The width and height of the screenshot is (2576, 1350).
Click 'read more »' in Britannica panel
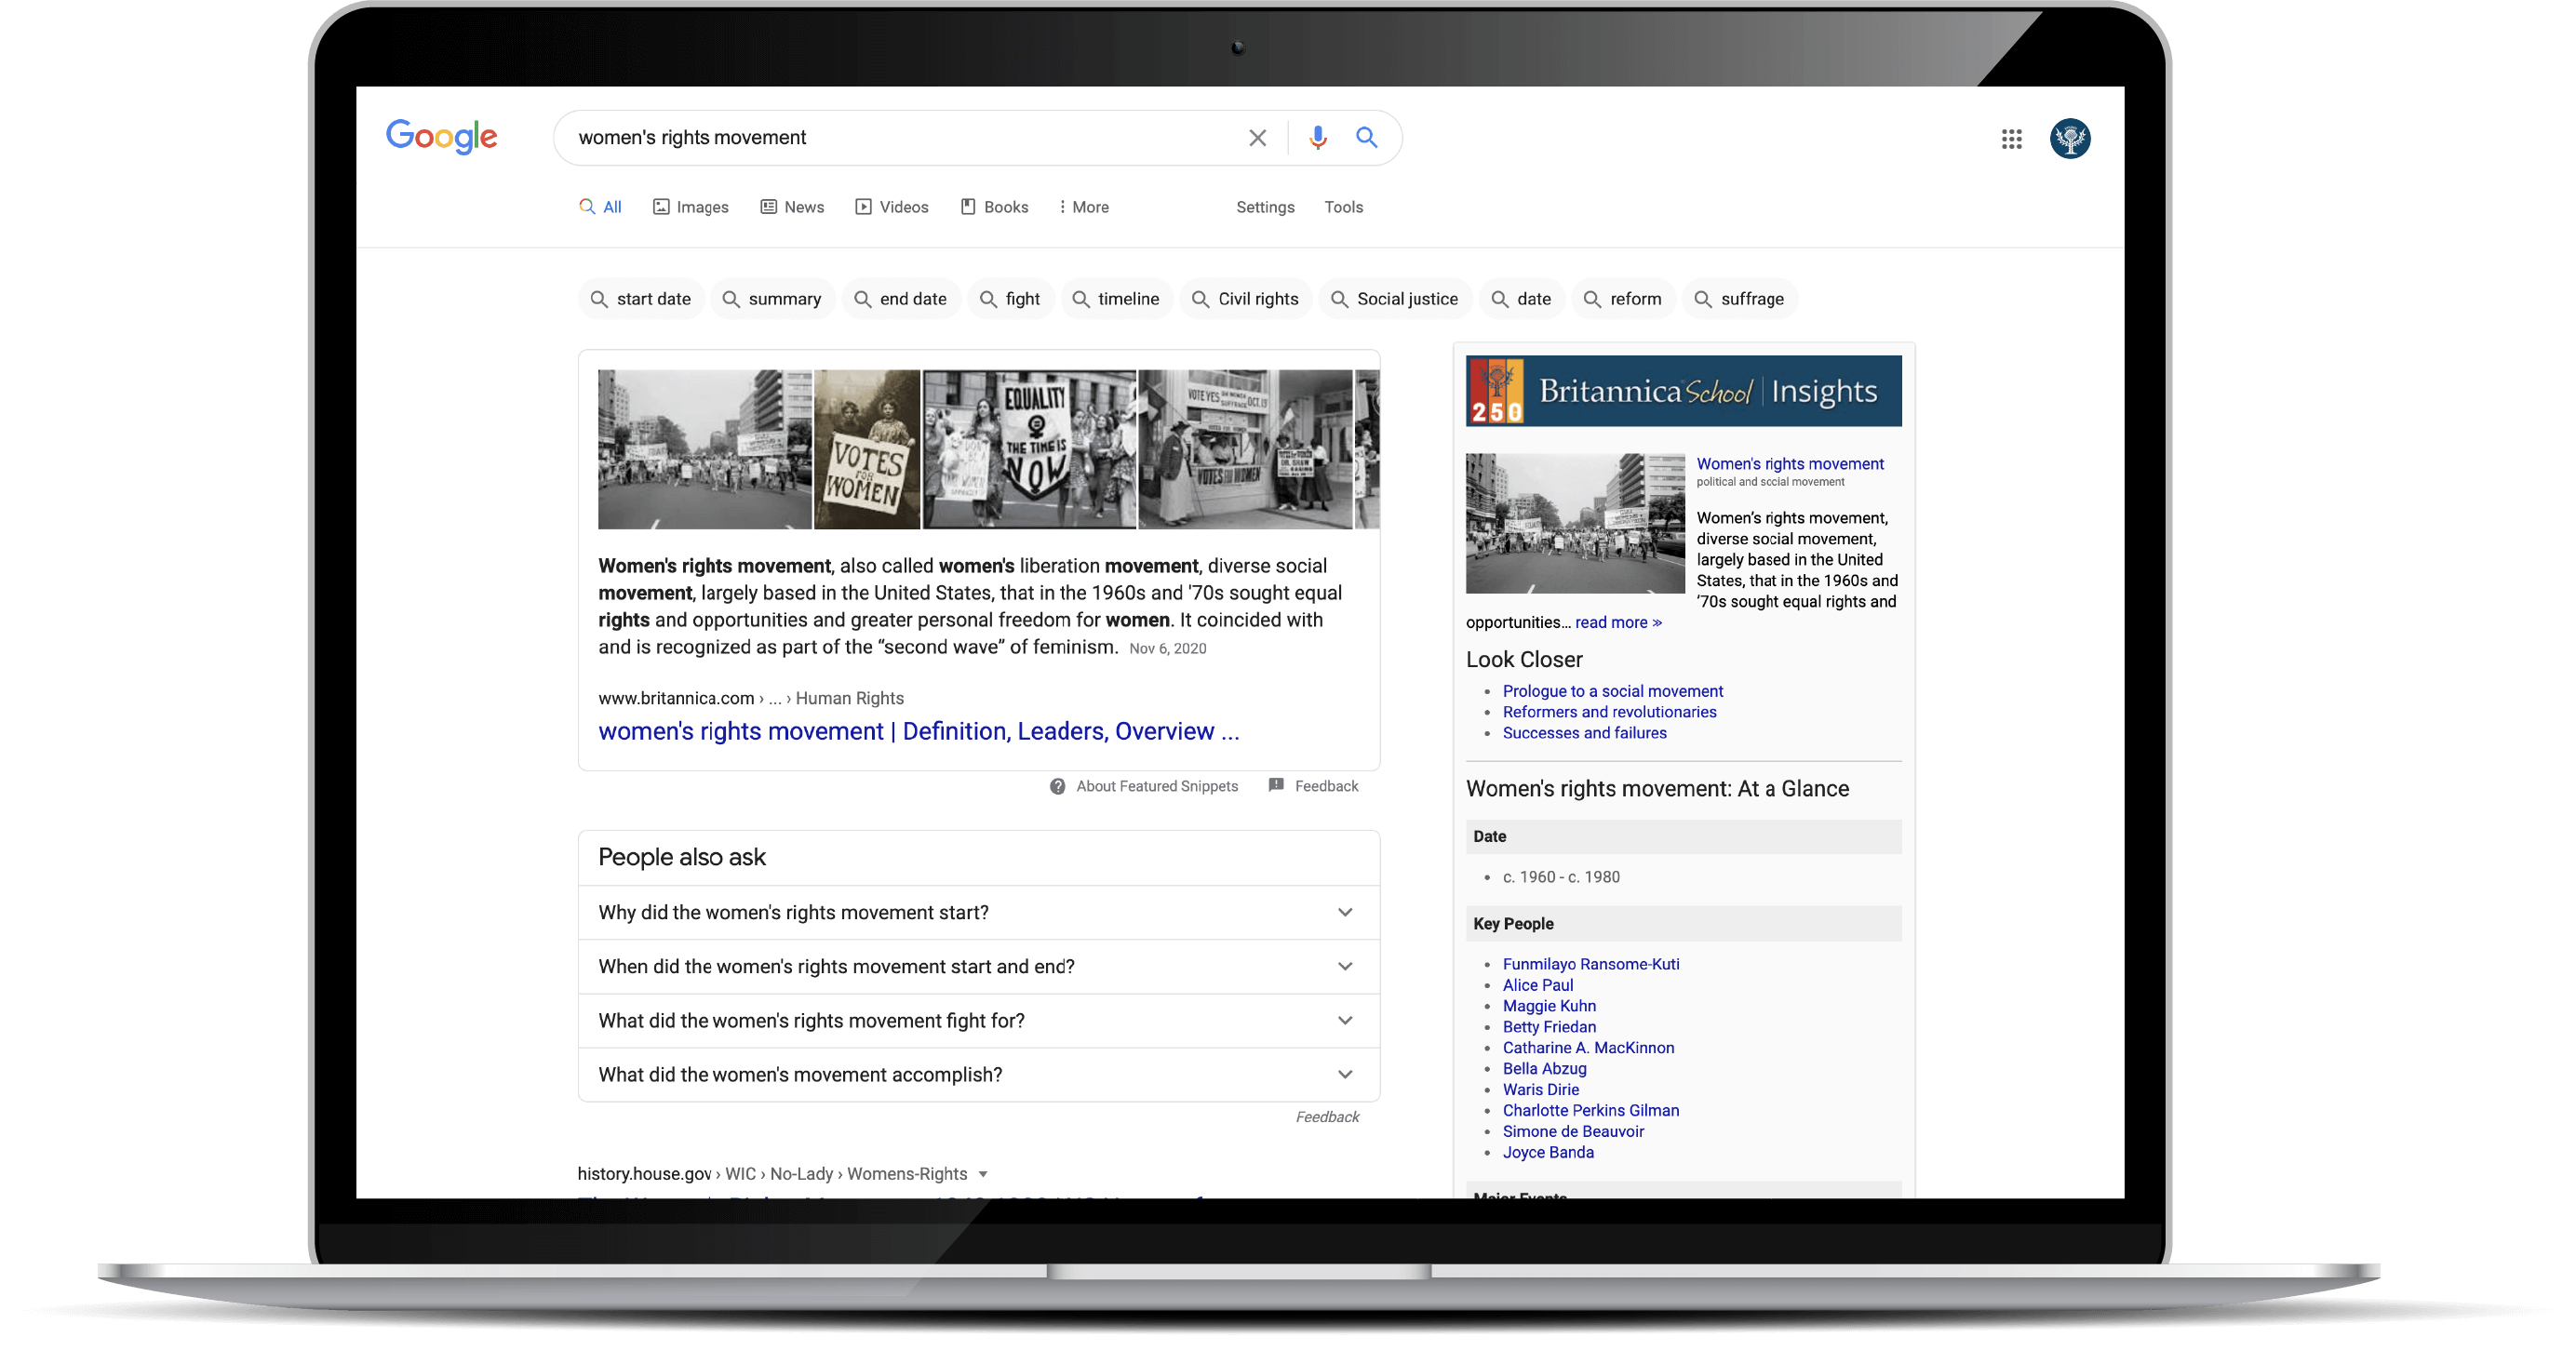[x=1618, y=622]
